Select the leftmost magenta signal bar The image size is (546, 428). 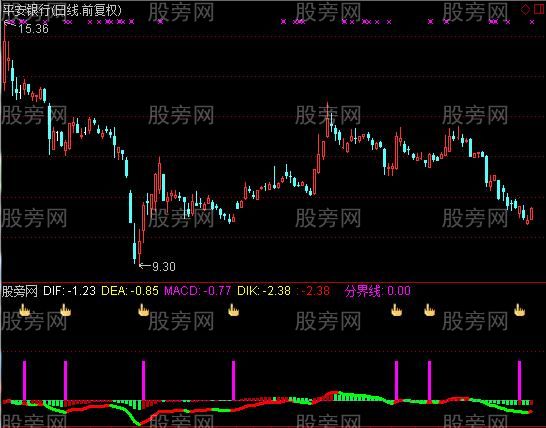click(x=24, y=381)
